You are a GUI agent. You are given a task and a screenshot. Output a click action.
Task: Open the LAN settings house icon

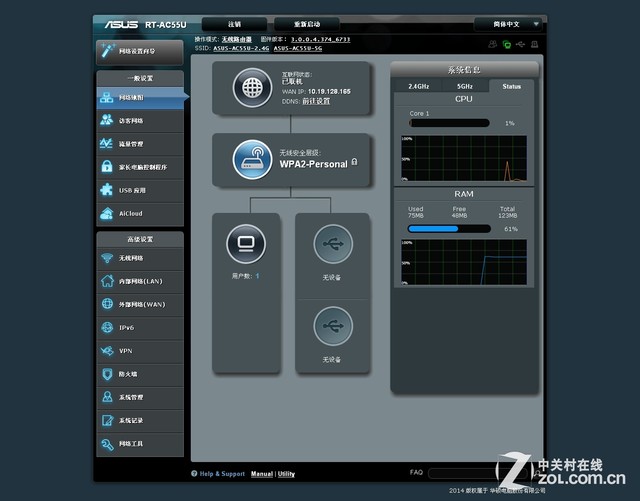coord(107,281)
